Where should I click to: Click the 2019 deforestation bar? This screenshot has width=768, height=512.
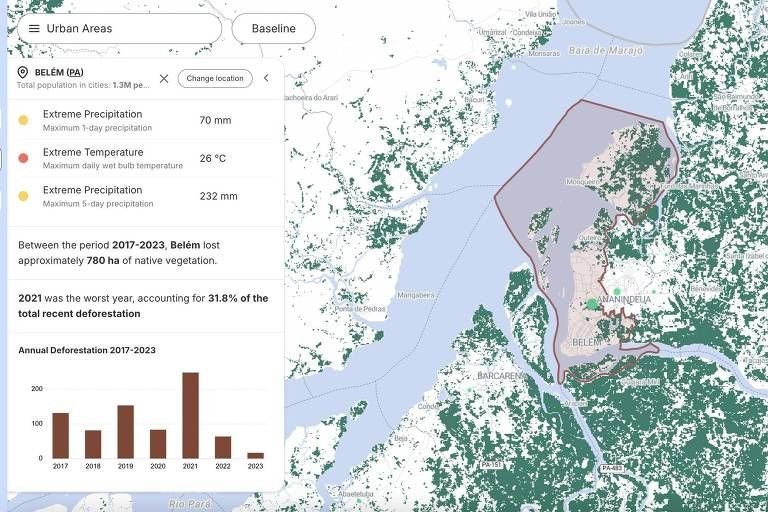pos(125,431)
